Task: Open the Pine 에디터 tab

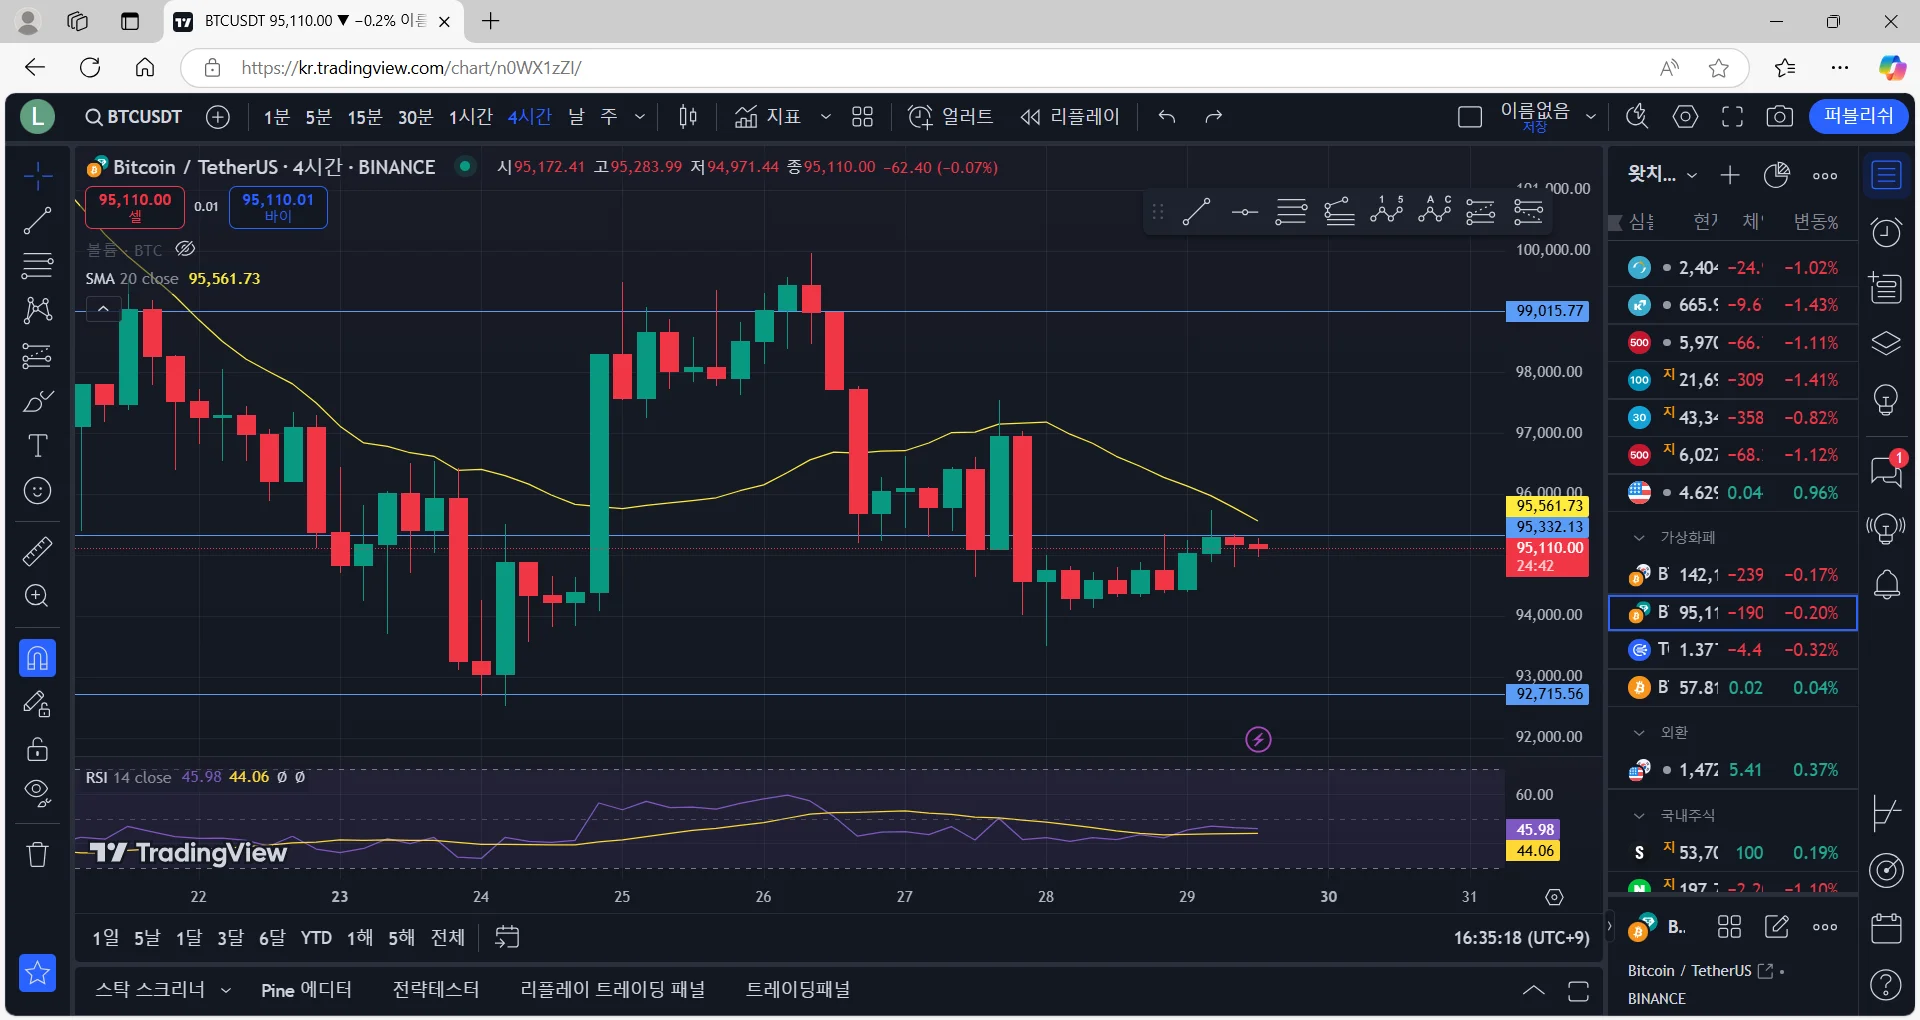Action: coord(306,990)
